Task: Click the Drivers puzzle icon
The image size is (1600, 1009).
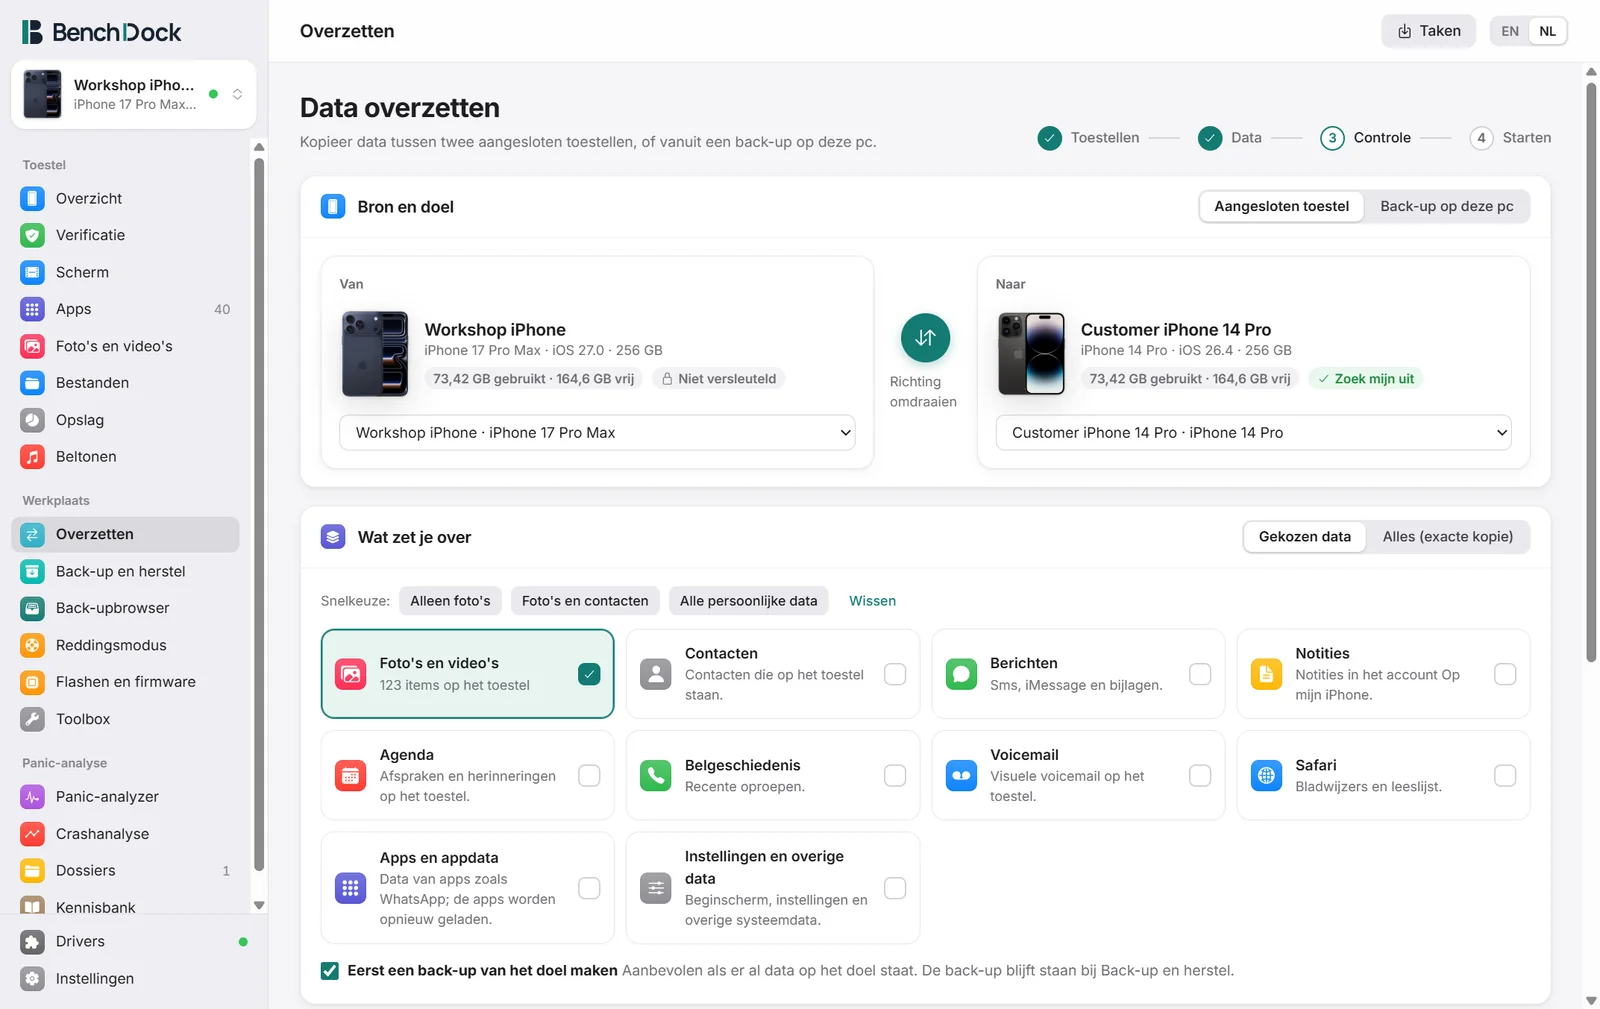Action: point(33,942)
